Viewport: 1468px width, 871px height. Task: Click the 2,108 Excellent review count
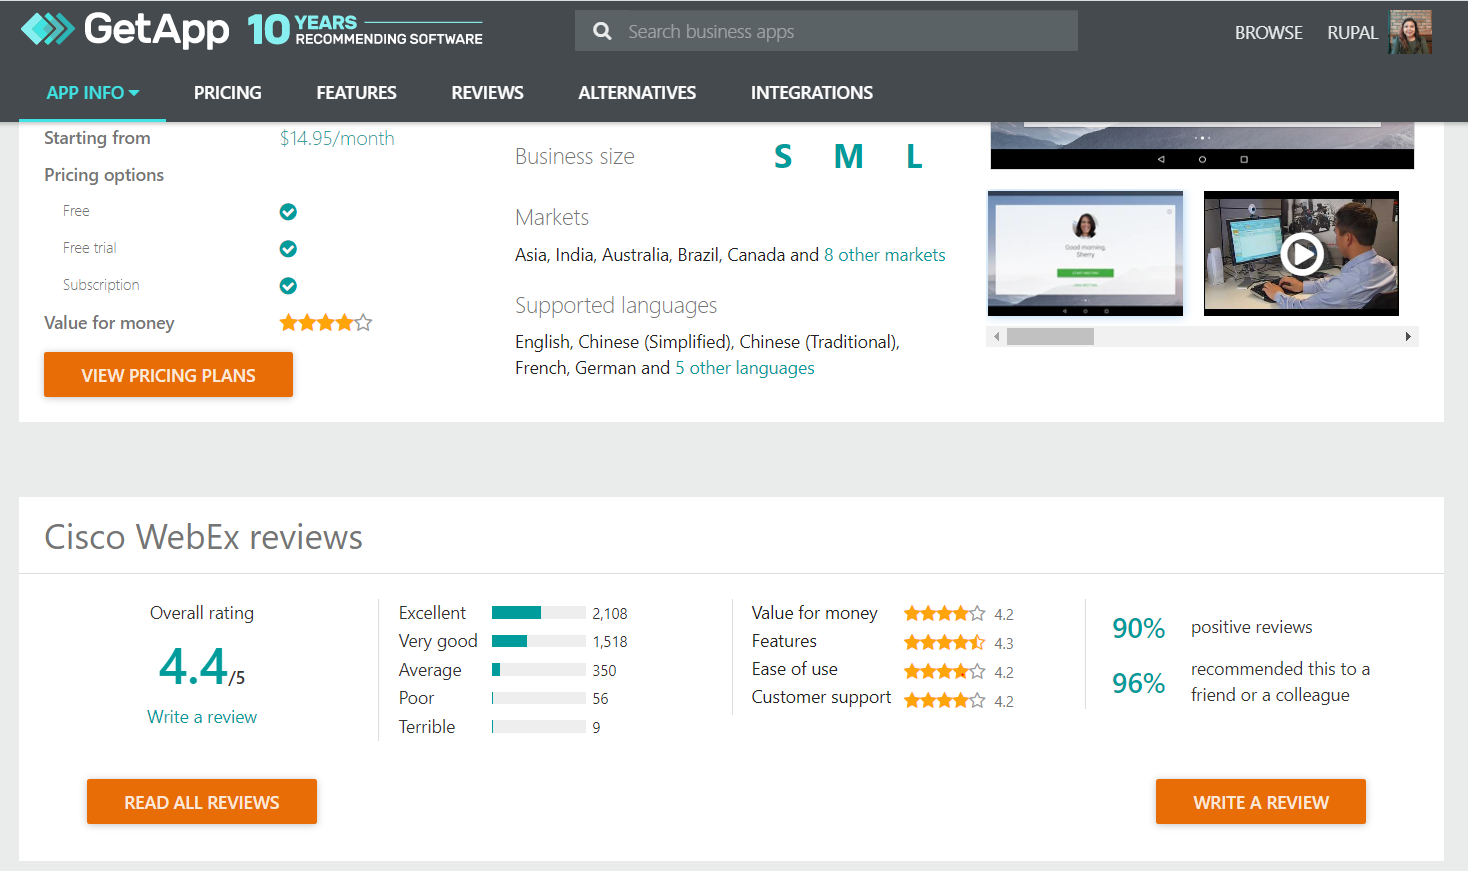[610, 614]
